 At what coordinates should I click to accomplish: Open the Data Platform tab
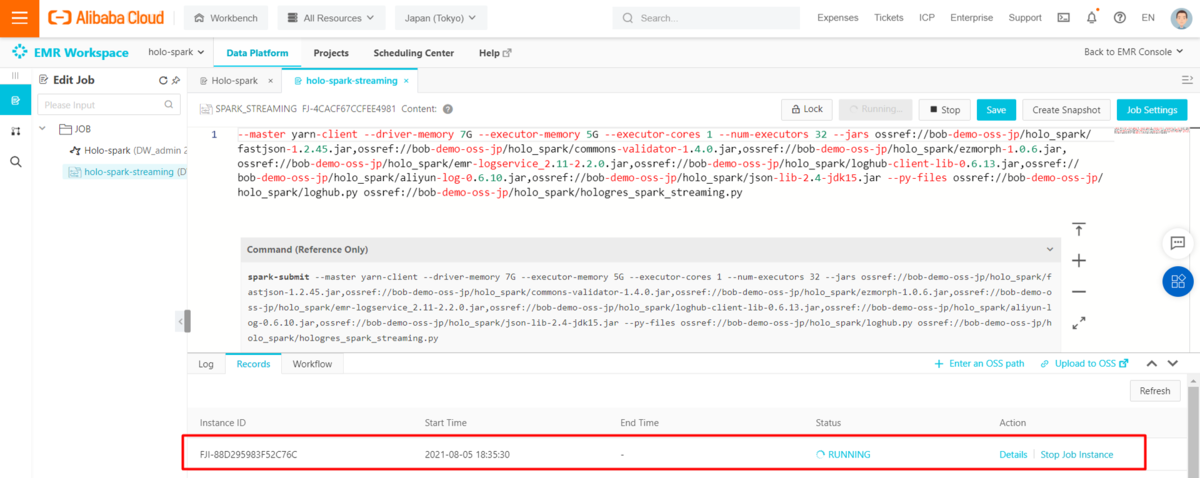(x=257, y=53)
